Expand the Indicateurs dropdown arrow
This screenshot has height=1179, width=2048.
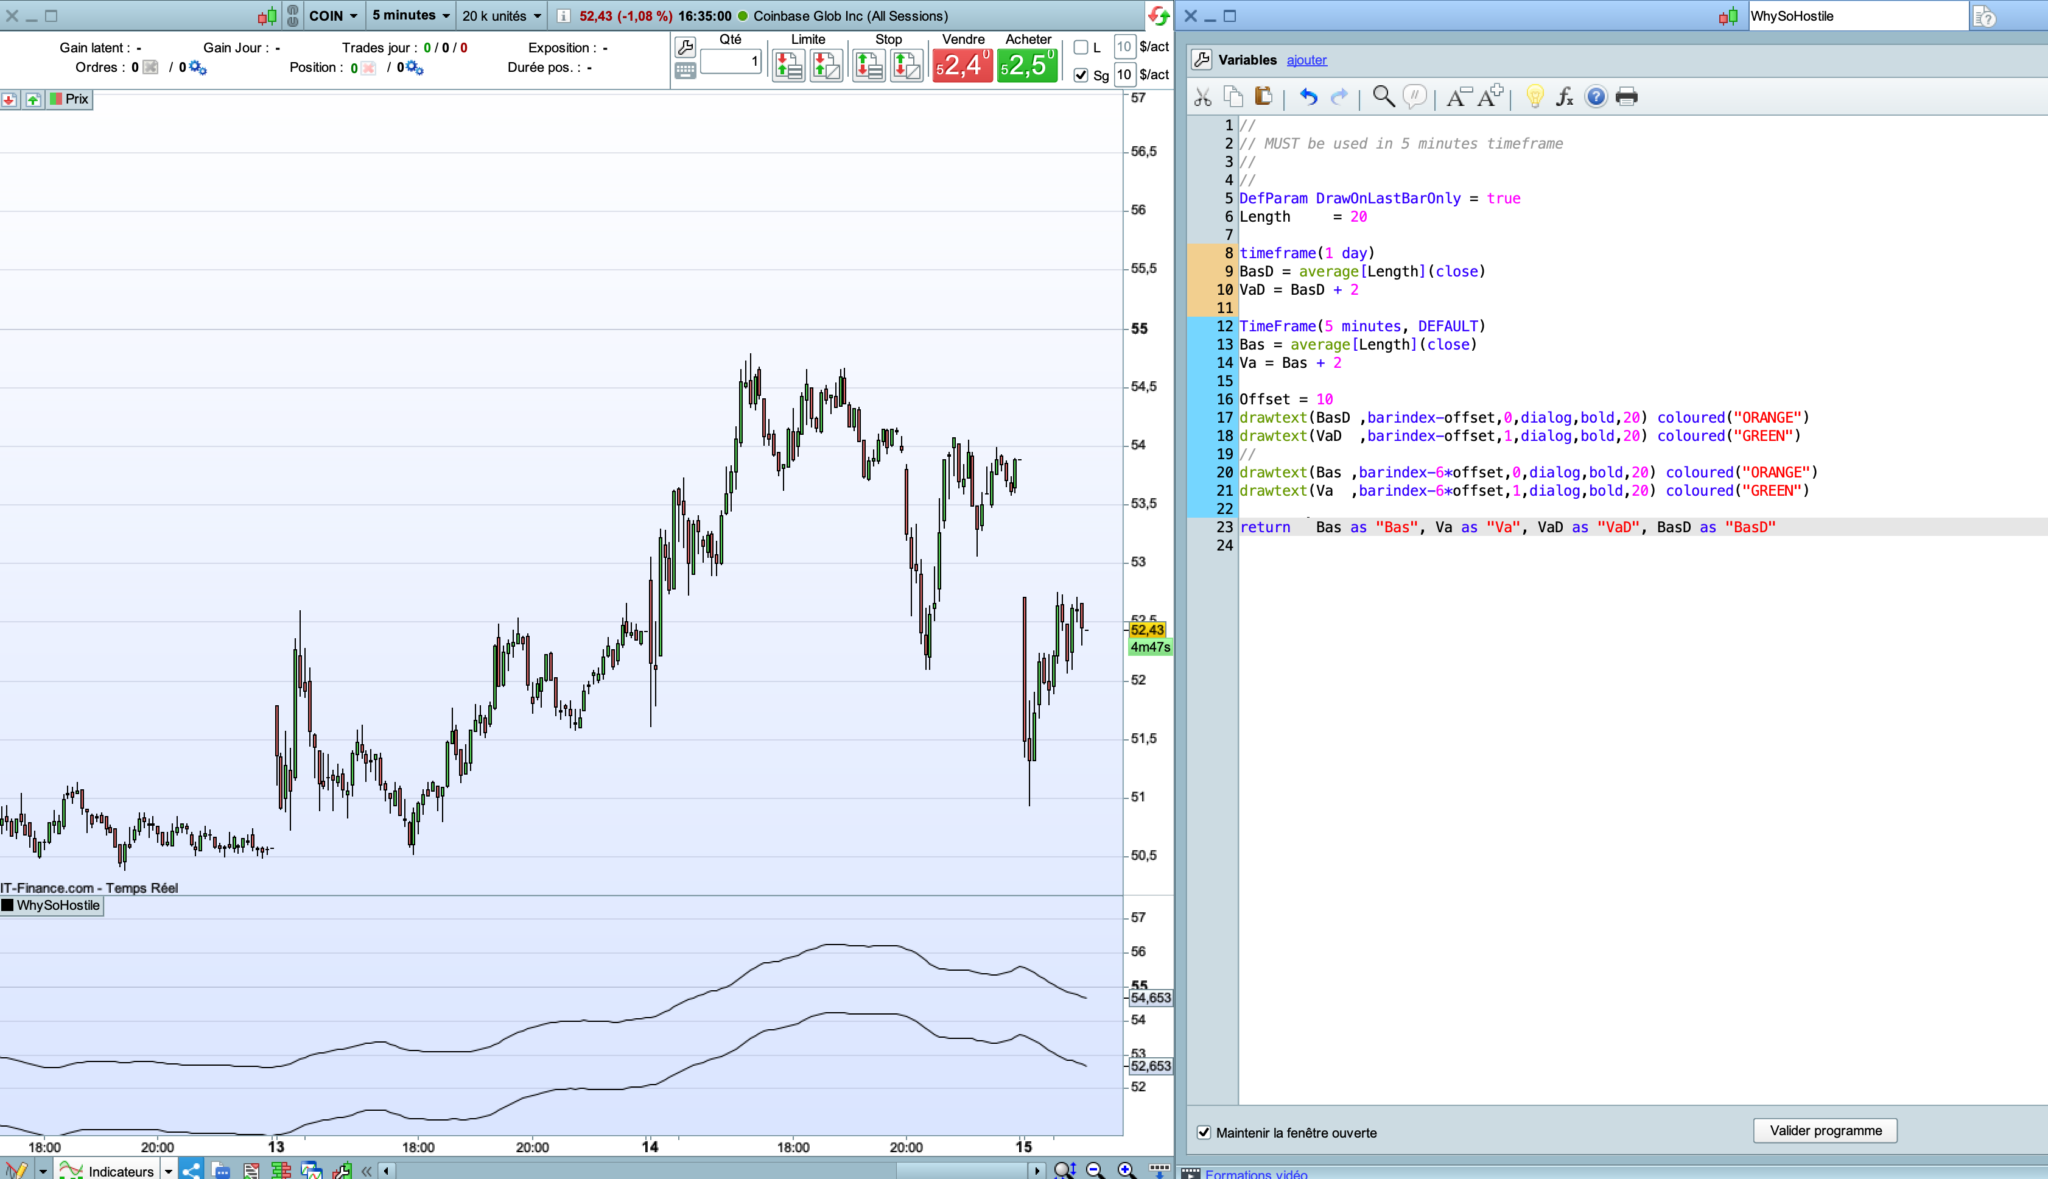click(x=168, y=1171)
